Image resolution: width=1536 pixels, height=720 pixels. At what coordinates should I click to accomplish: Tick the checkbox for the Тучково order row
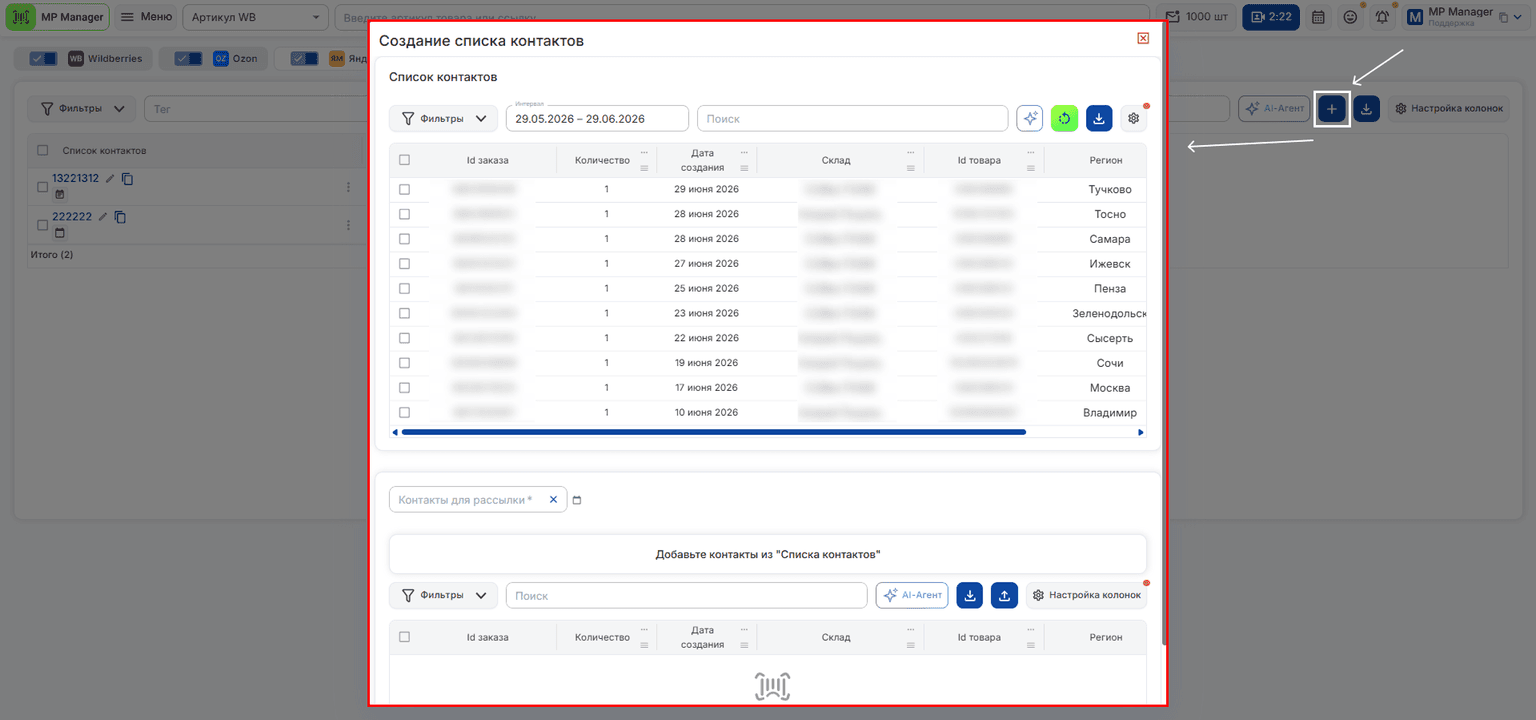coord(404,189)
